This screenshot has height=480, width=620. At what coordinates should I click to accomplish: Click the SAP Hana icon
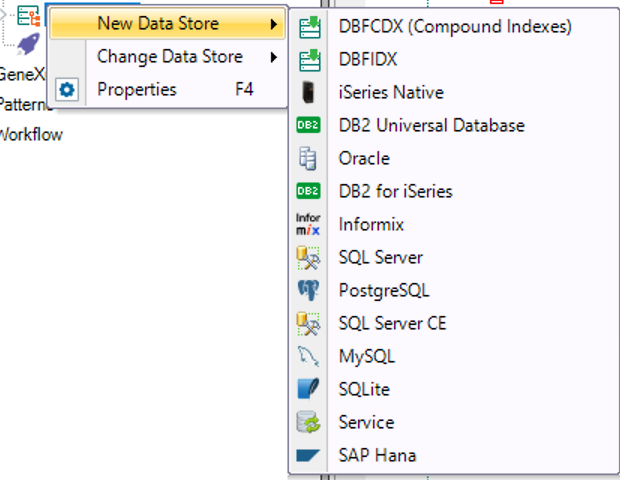[x=308, y=455]
